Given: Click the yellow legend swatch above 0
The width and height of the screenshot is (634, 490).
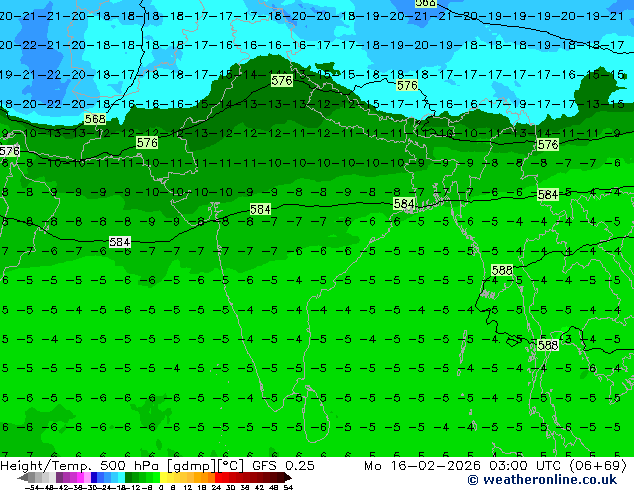Looking at the screenshot, I should click(x=163, y=478).
